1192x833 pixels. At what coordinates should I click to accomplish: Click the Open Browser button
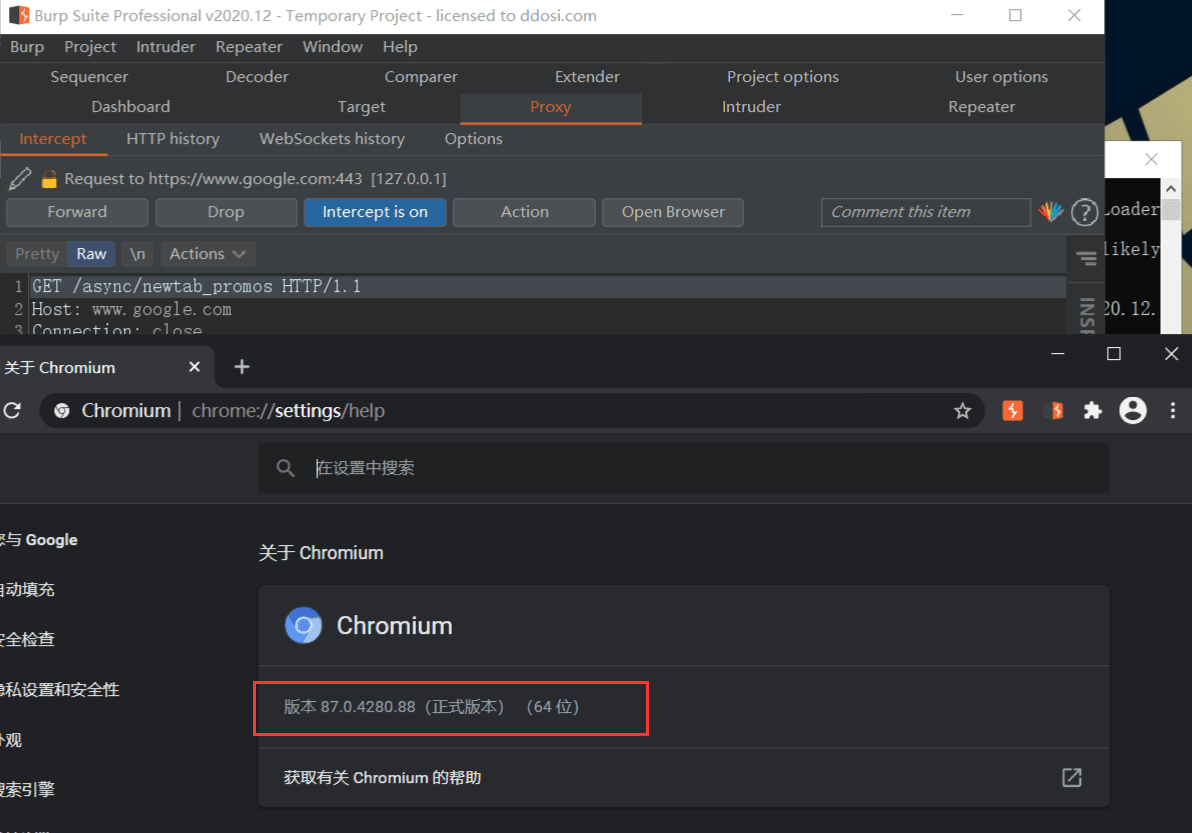coord(673,212)
